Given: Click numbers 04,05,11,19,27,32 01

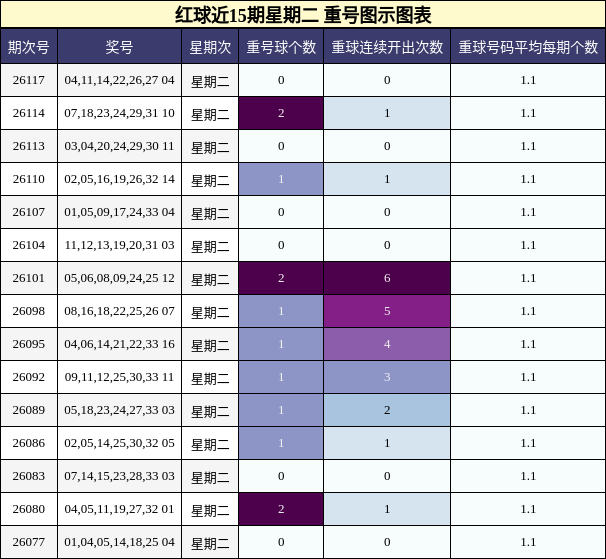Looking at the screenshot, I should coord(119,509).
